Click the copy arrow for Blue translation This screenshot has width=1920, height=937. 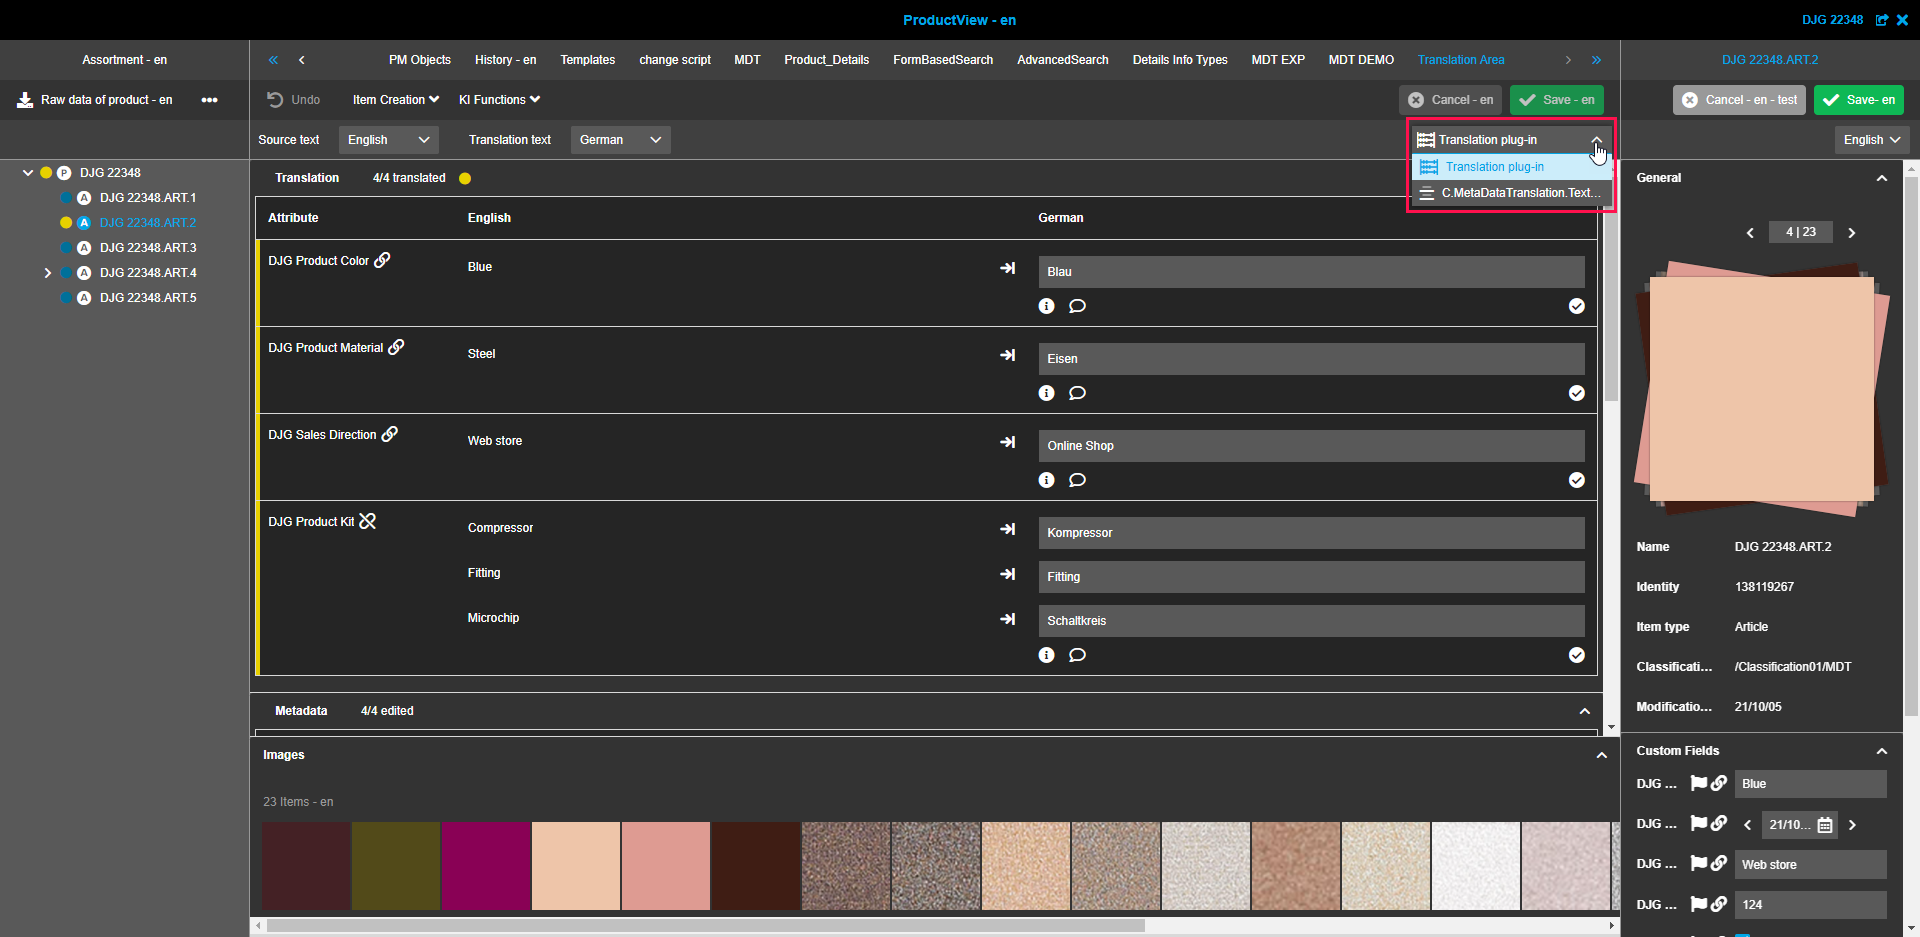pos(1007,268)
